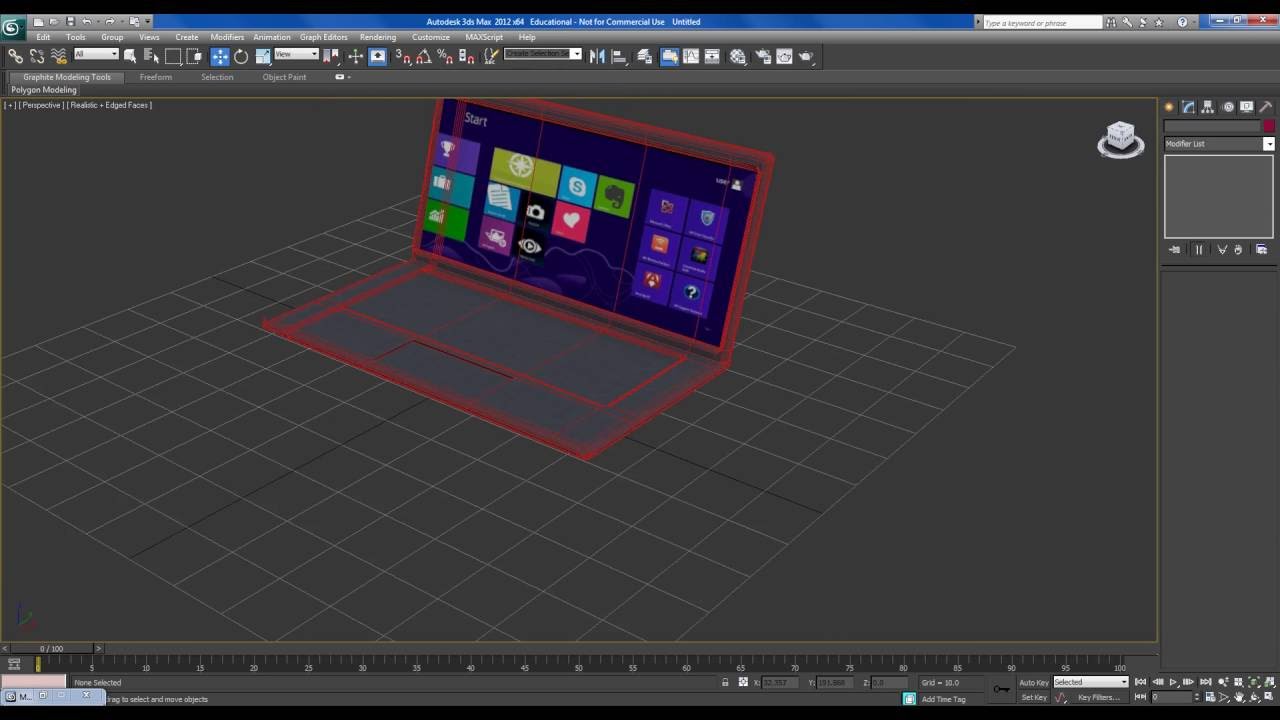Click the Mirror tool icon
The width and height of the screenshot is (1280, 720).
pyautogui.click(x=597, y=57)
